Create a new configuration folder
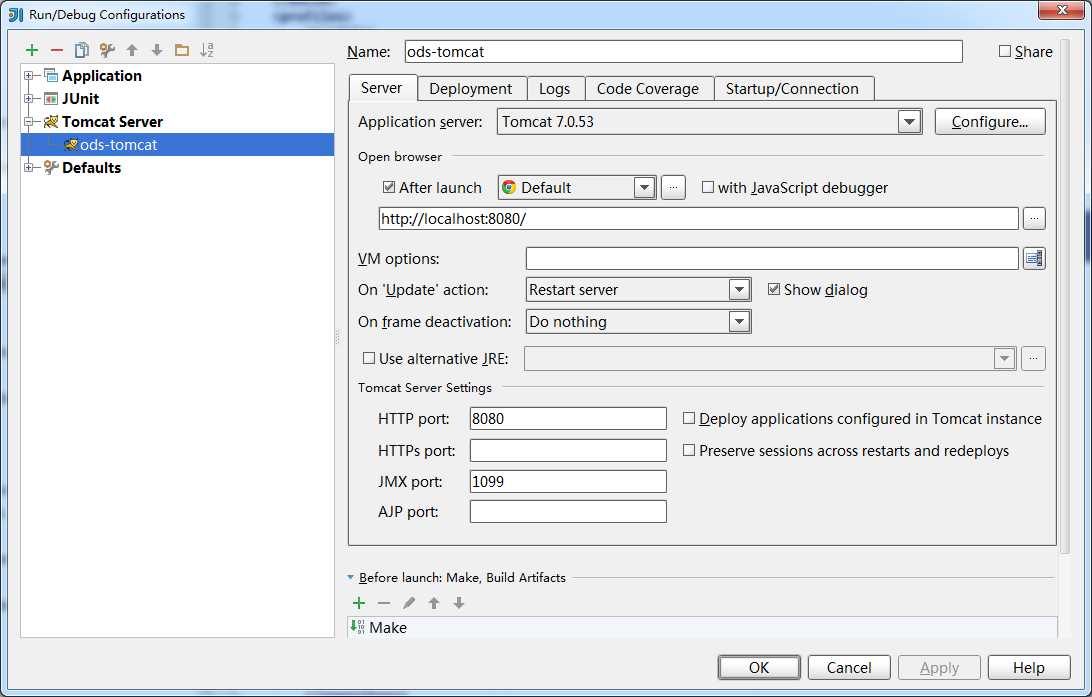This screenshot has width=1092, height=697. click(182, 50)
